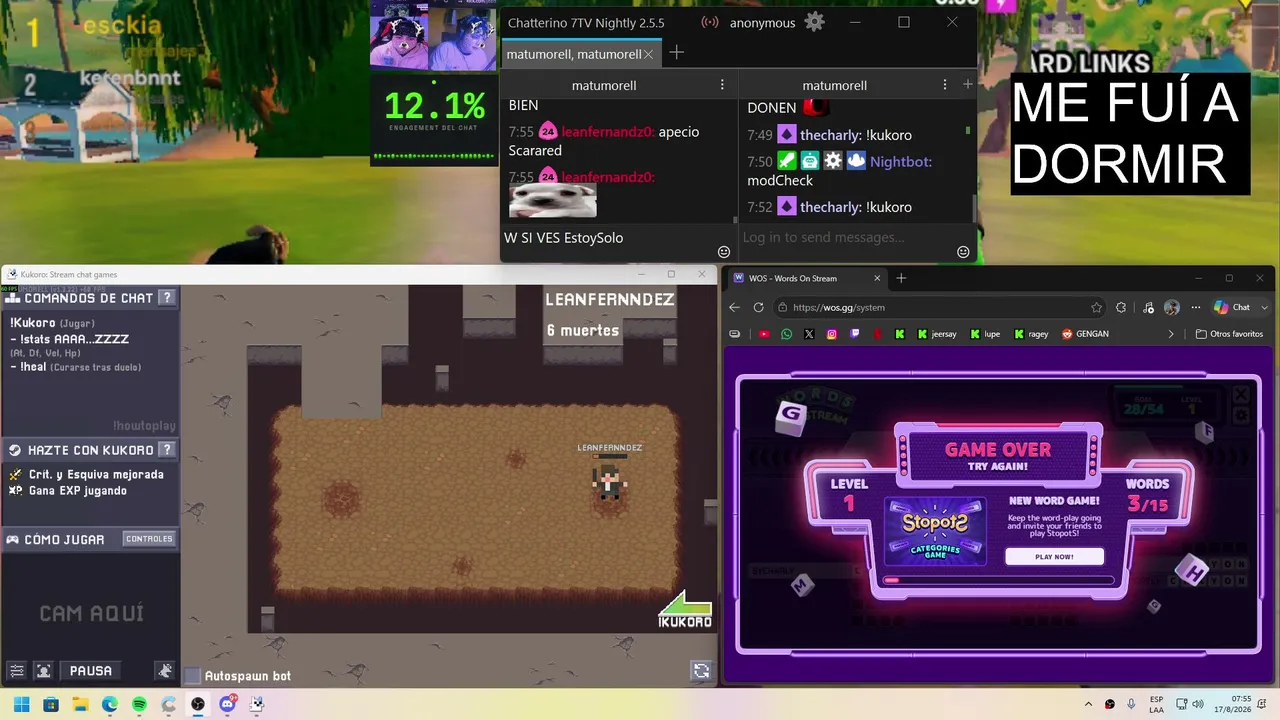The height and width of the screenshot is (720, 1280).
Task: Enable the Autospawn bot checkbox
Action: coord(193,676)
